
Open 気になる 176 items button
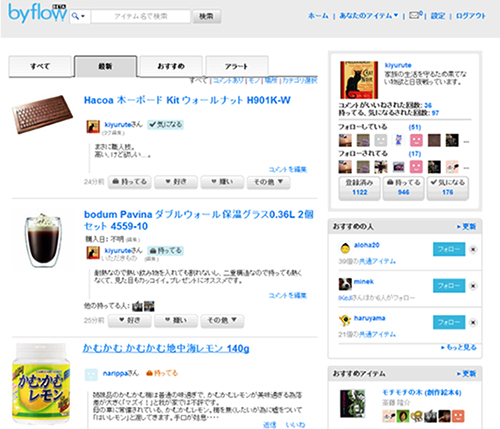448,188
